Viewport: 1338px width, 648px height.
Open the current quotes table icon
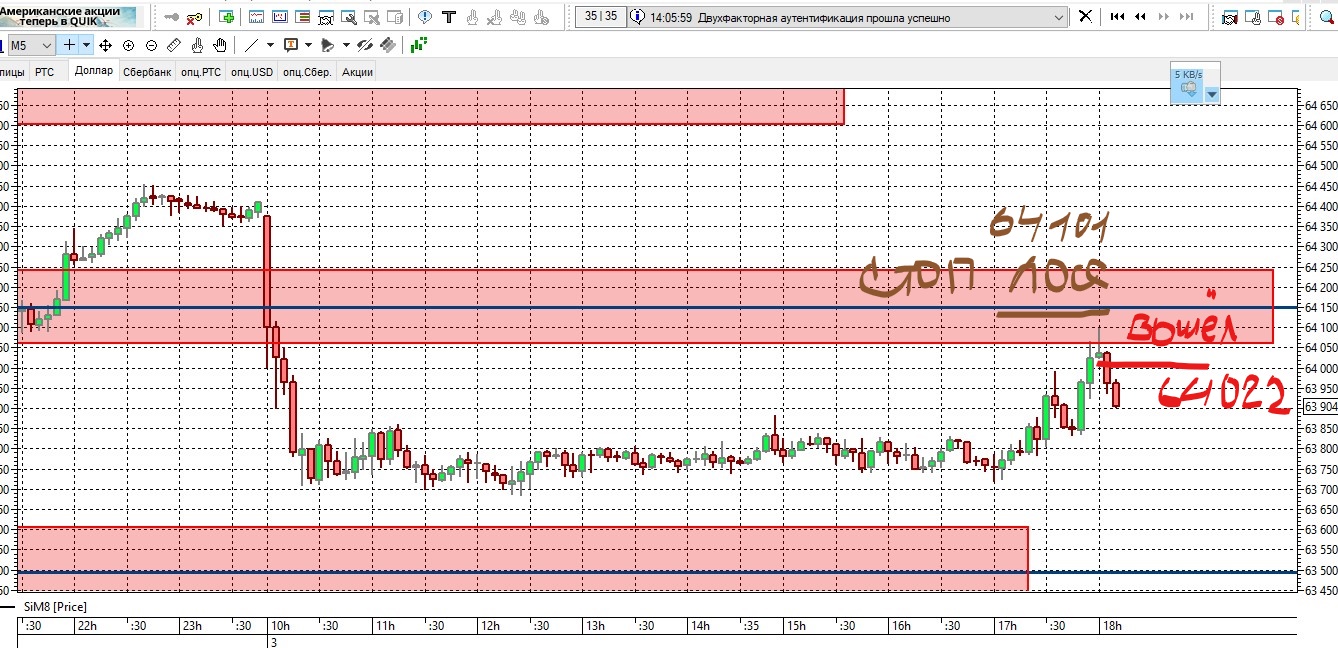coord(256,17)
